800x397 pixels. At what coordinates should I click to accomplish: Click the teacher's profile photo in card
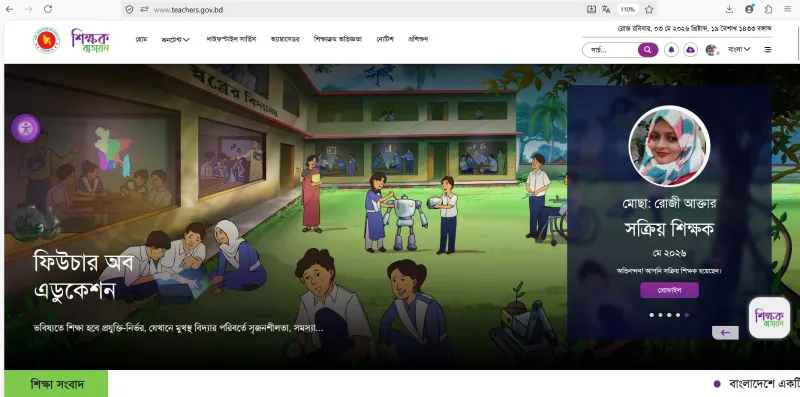coord(669,146)
